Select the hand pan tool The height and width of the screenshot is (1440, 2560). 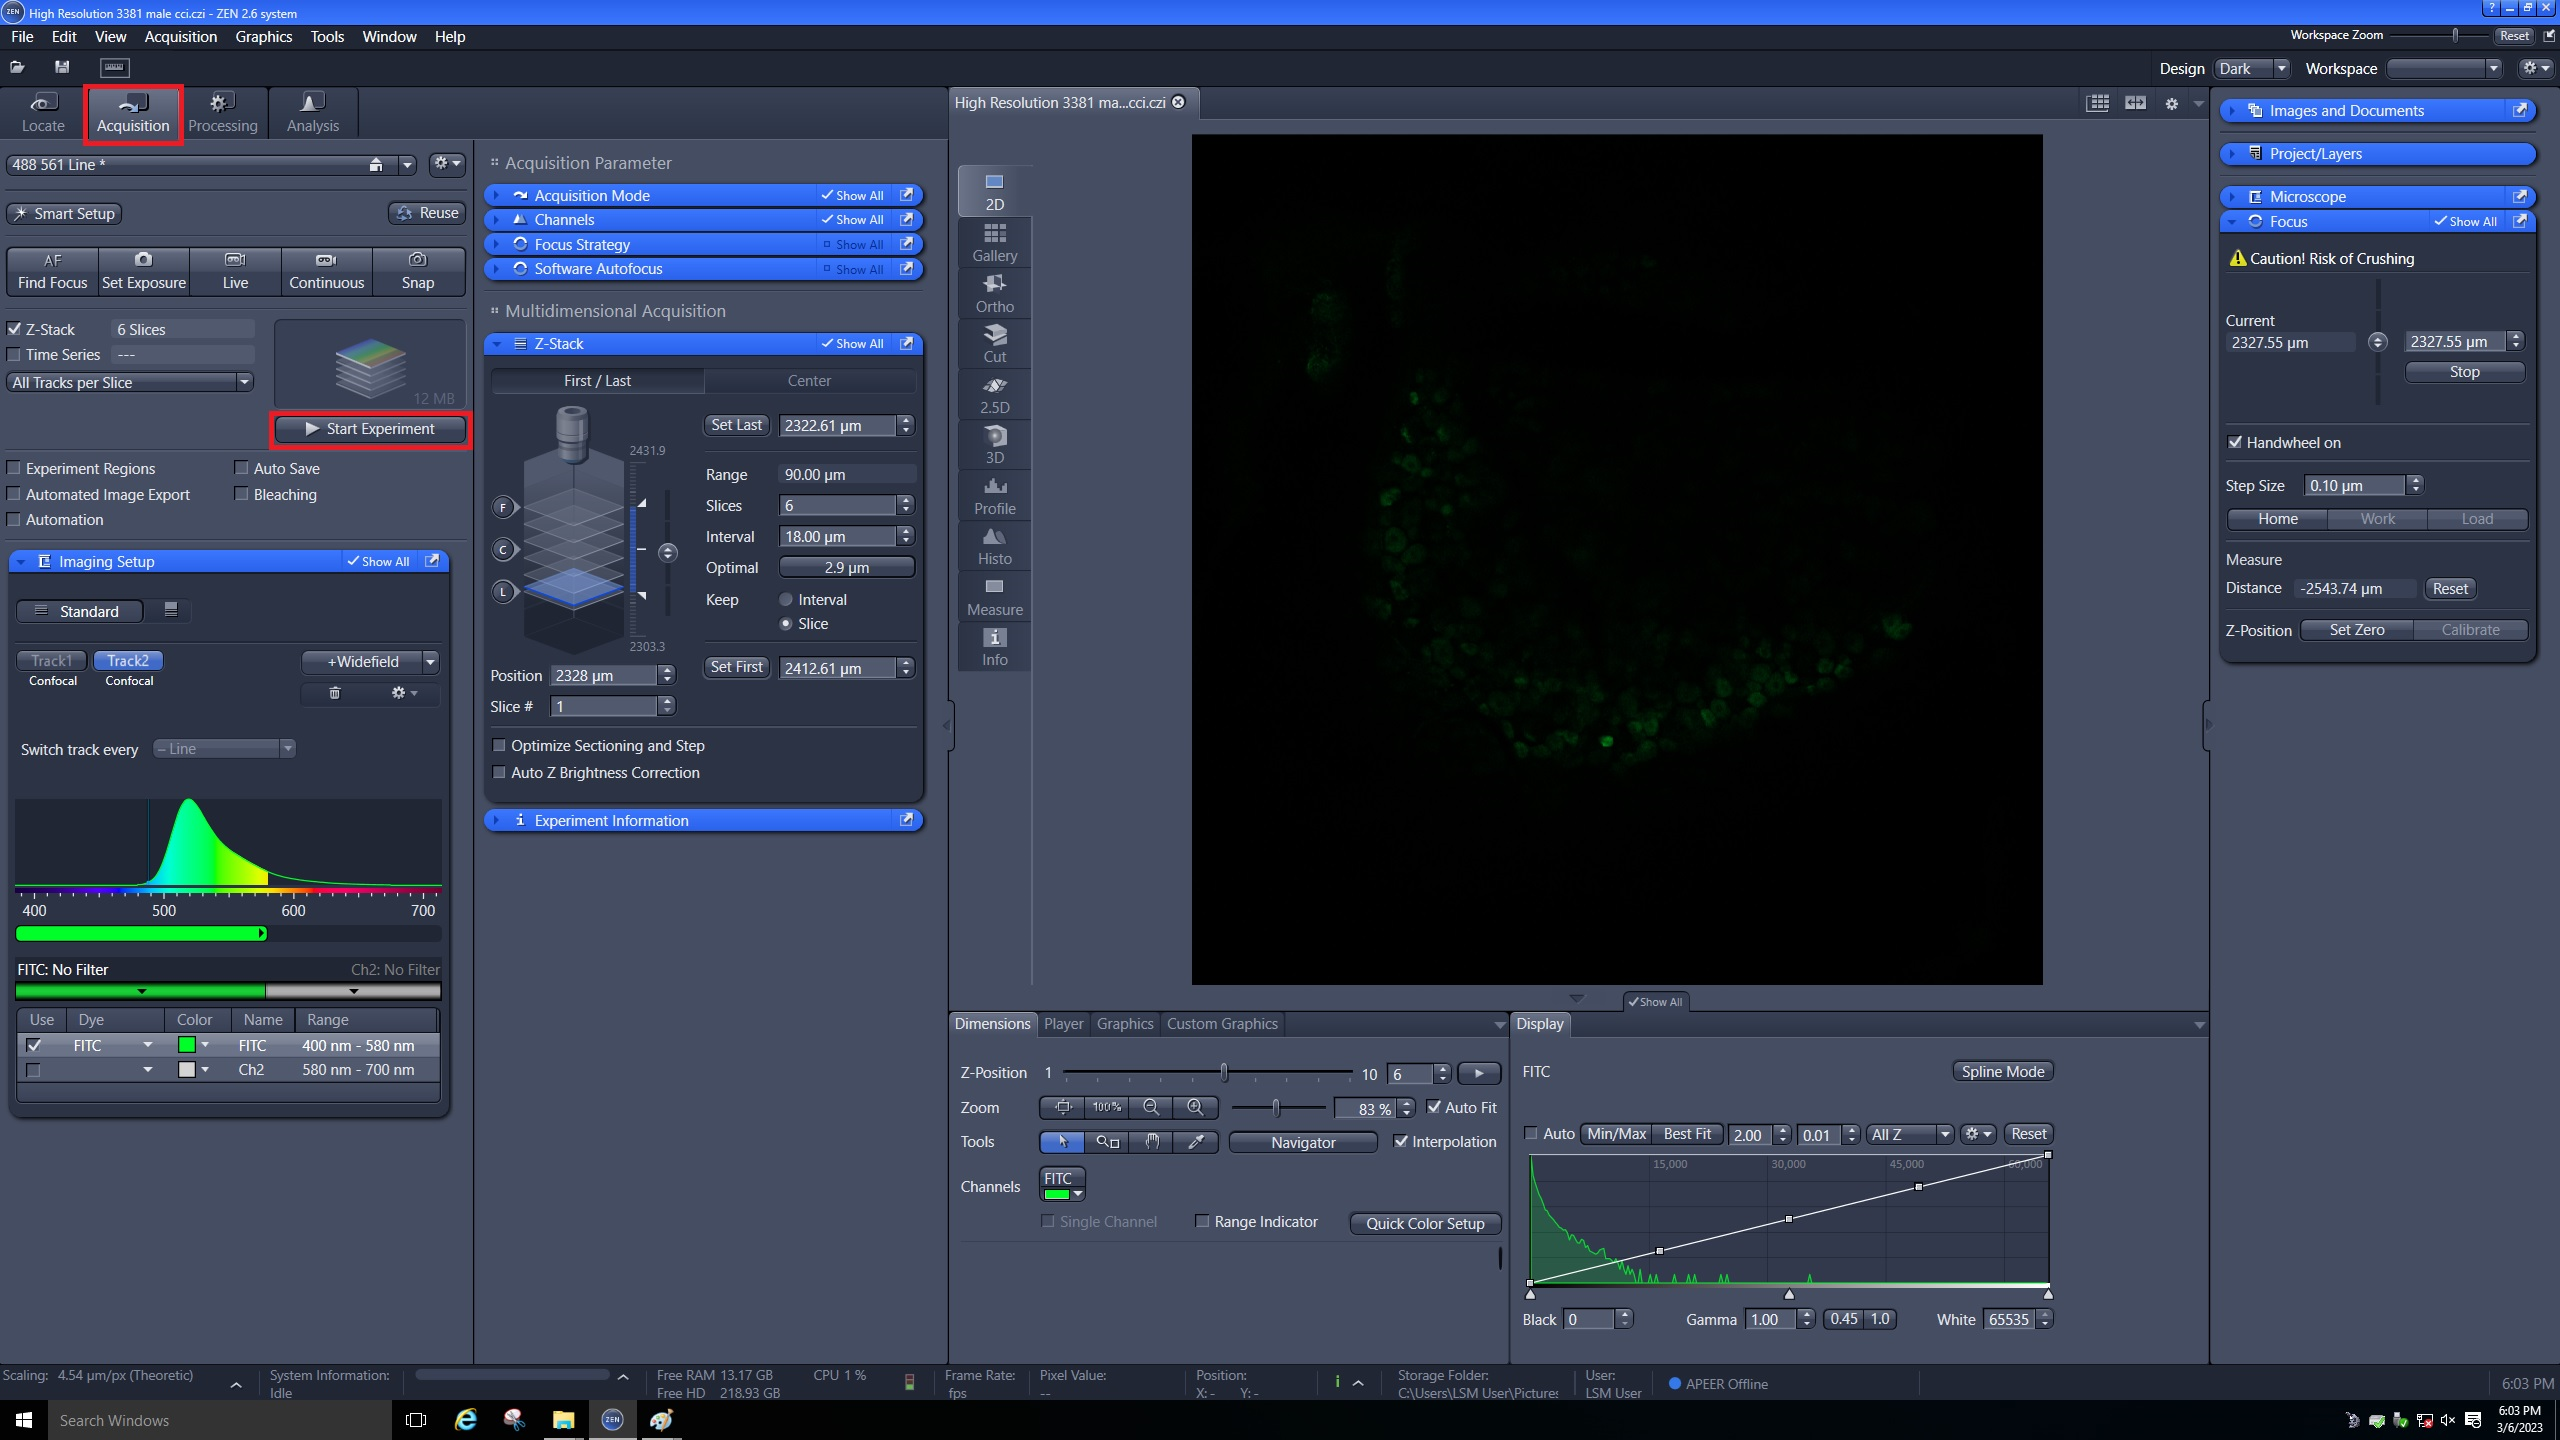pos(1151,1142)
